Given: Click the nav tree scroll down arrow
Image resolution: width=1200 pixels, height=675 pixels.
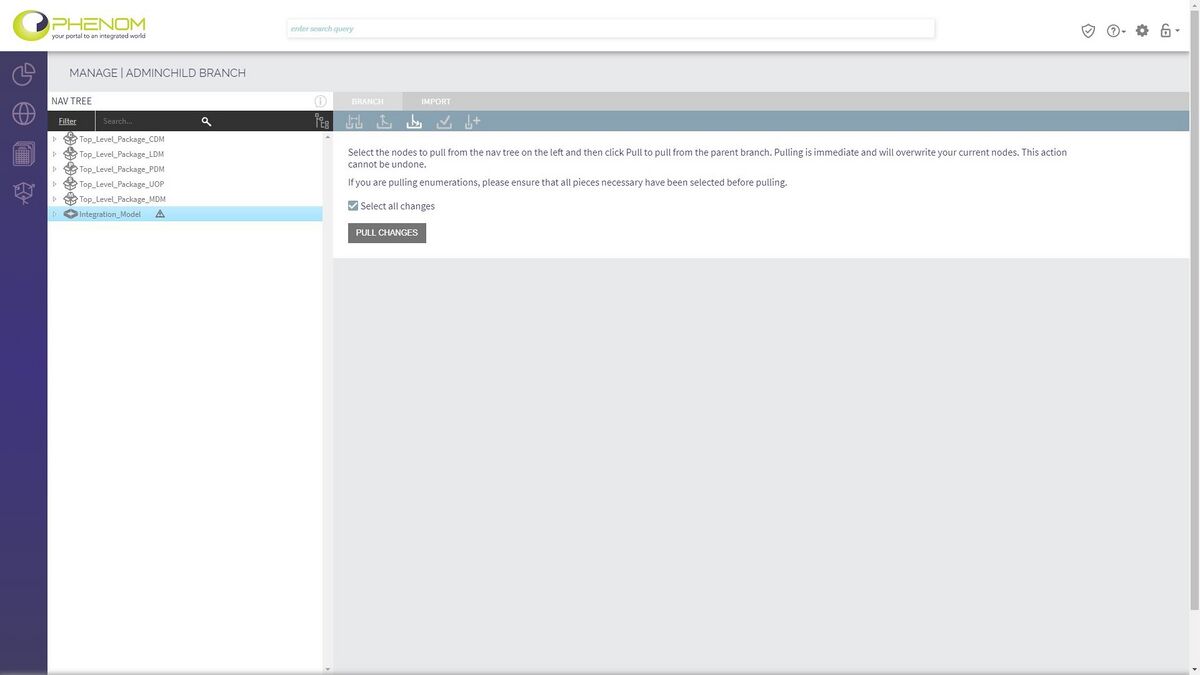Looking at the screenshot, I should (327, 669).
